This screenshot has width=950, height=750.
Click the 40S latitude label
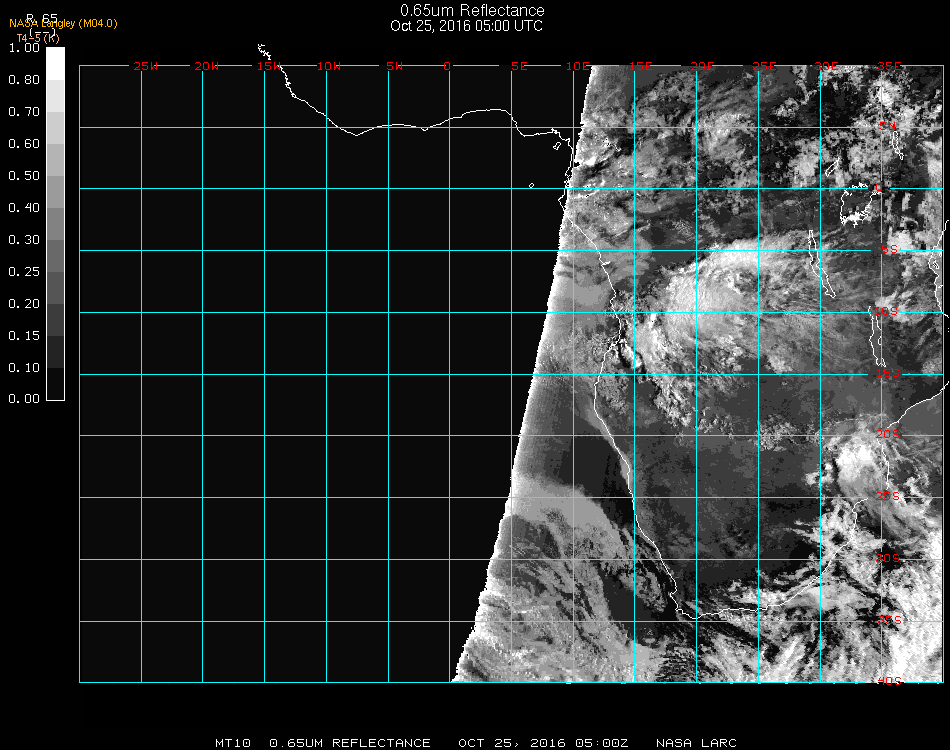888,681
